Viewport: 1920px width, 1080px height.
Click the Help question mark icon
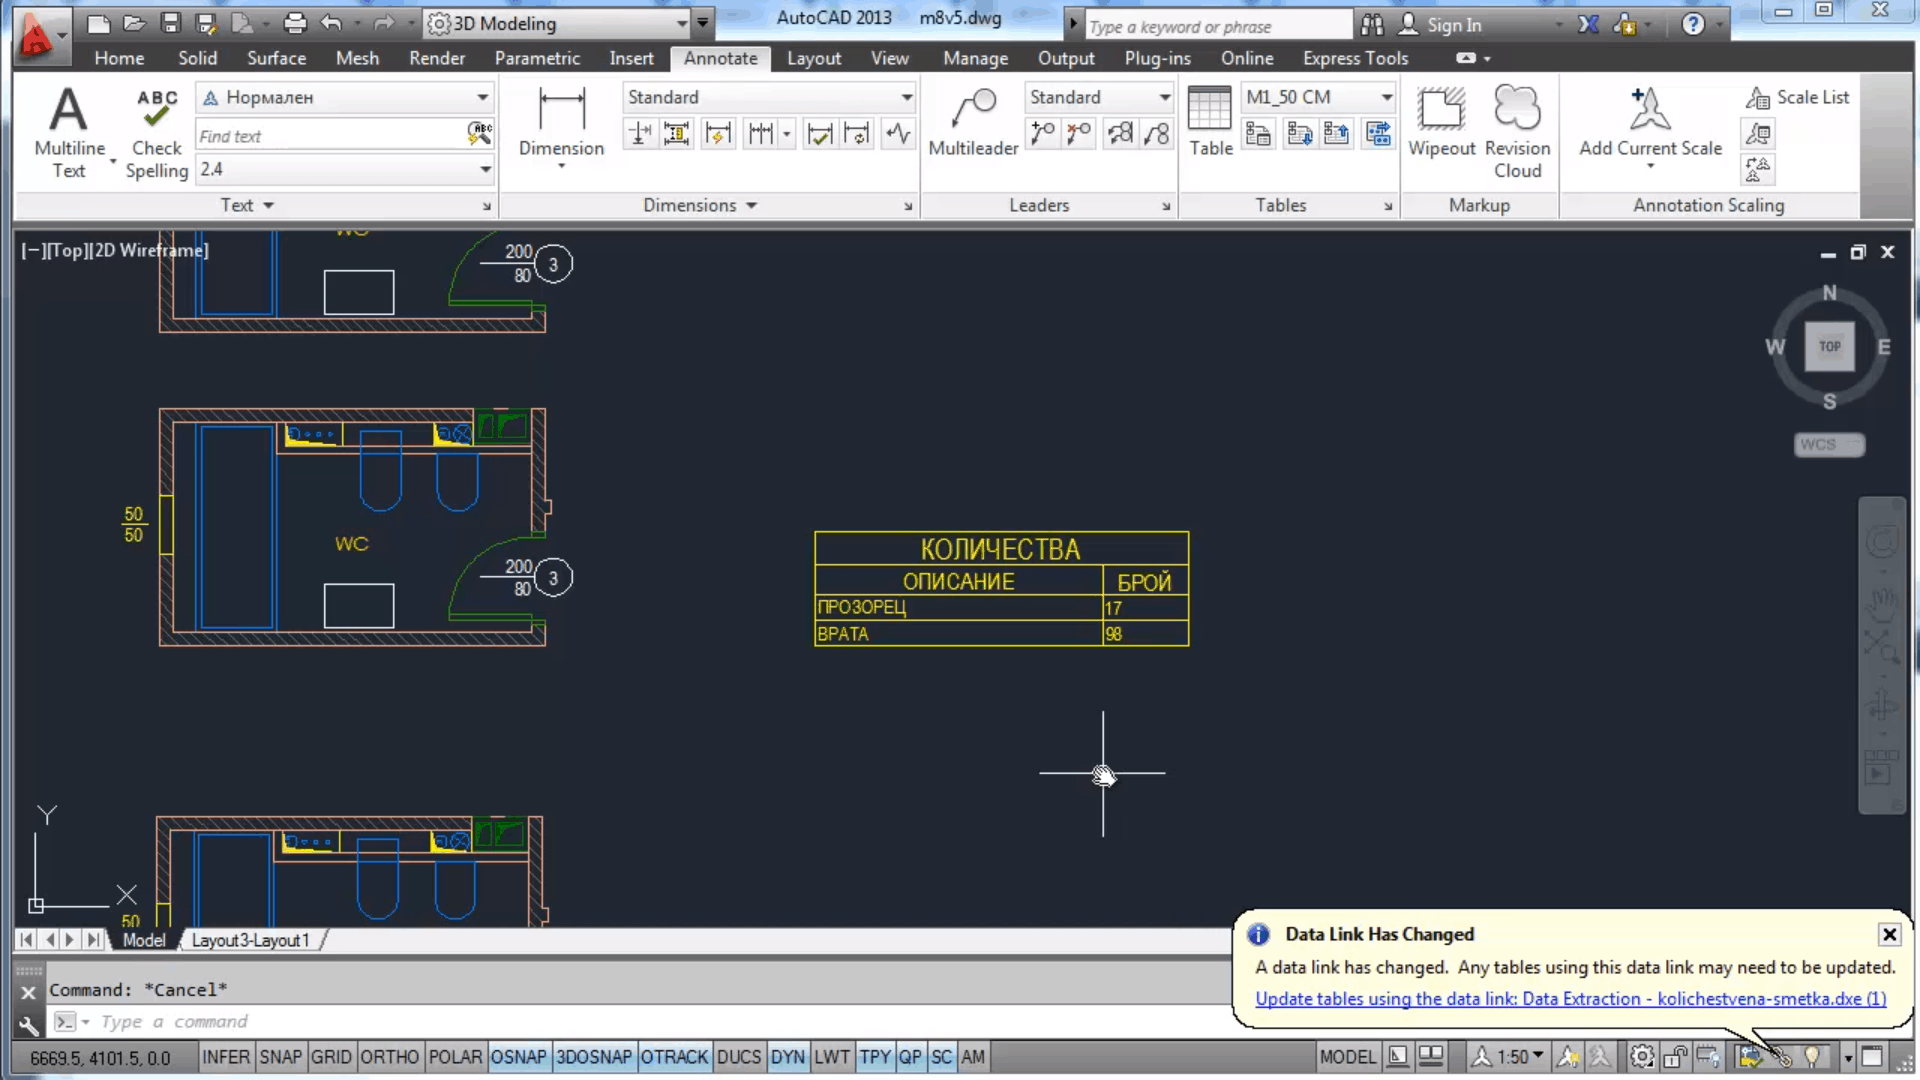tap(1692, 24)
